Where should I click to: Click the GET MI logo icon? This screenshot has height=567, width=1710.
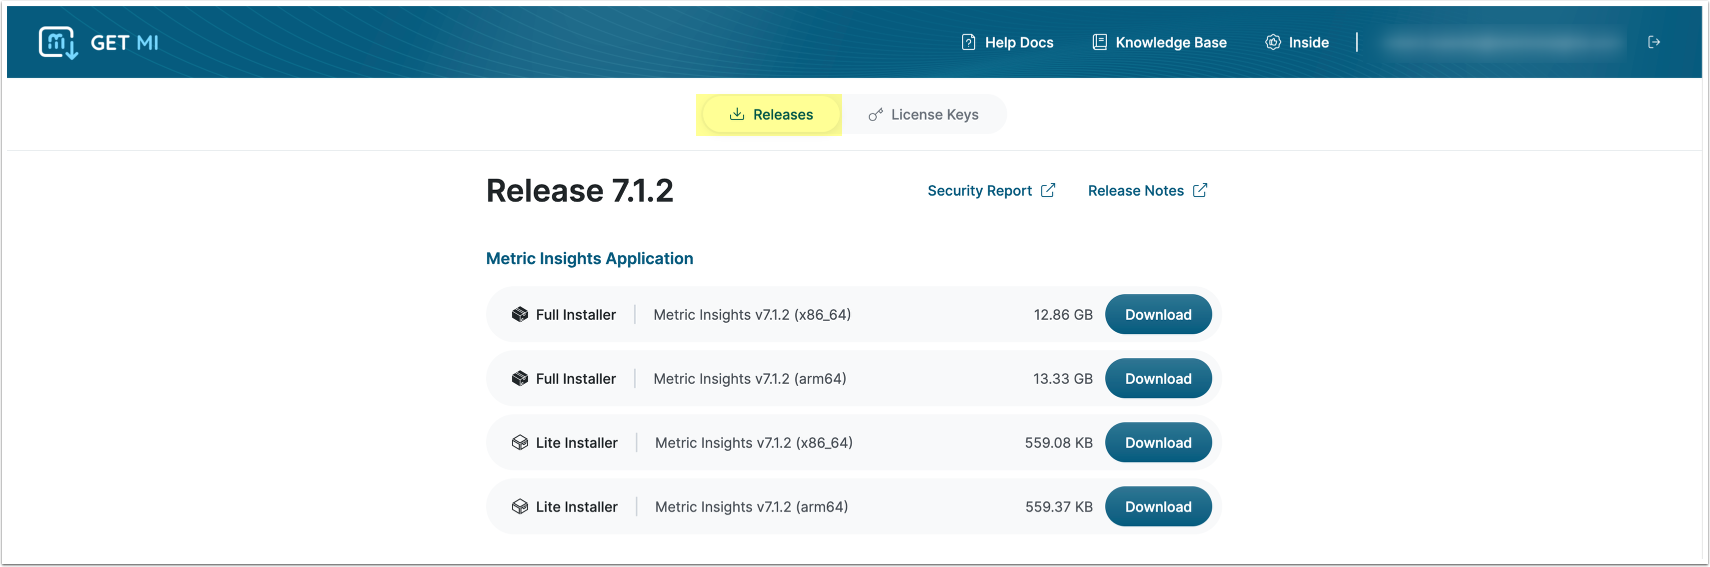coord(58,42)
